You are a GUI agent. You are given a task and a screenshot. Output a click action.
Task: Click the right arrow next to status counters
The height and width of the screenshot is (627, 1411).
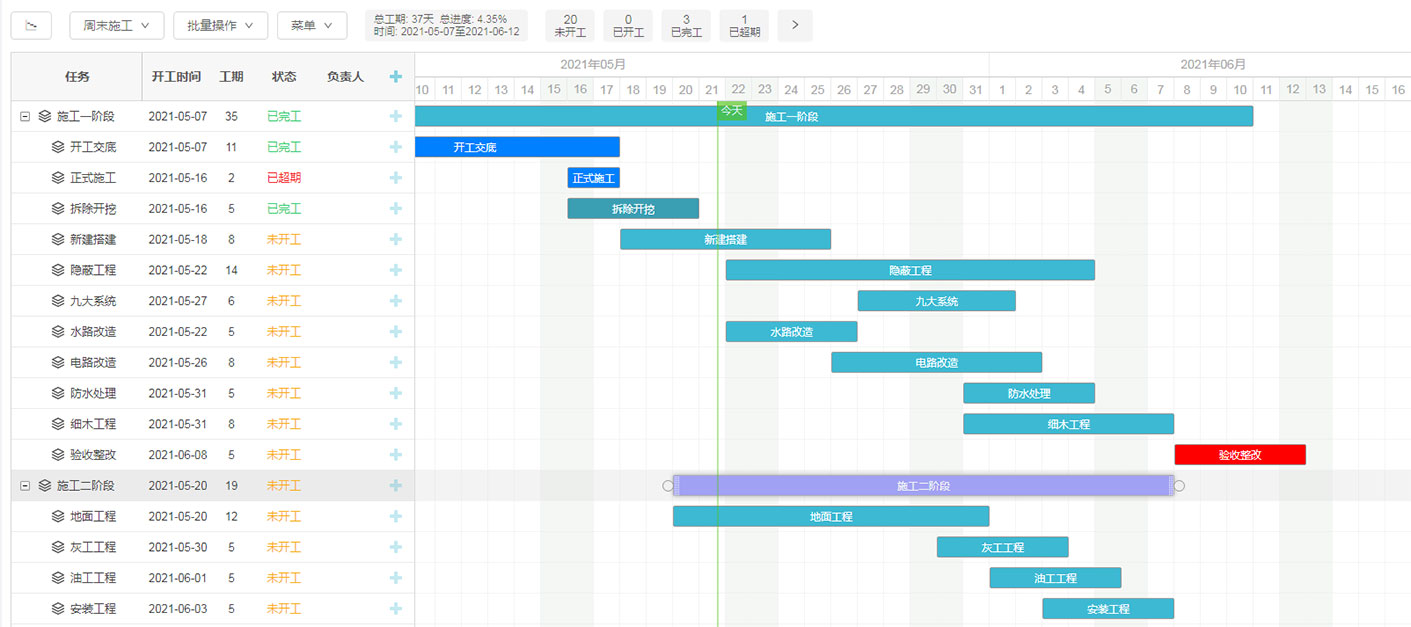click(x=795, y=25)
